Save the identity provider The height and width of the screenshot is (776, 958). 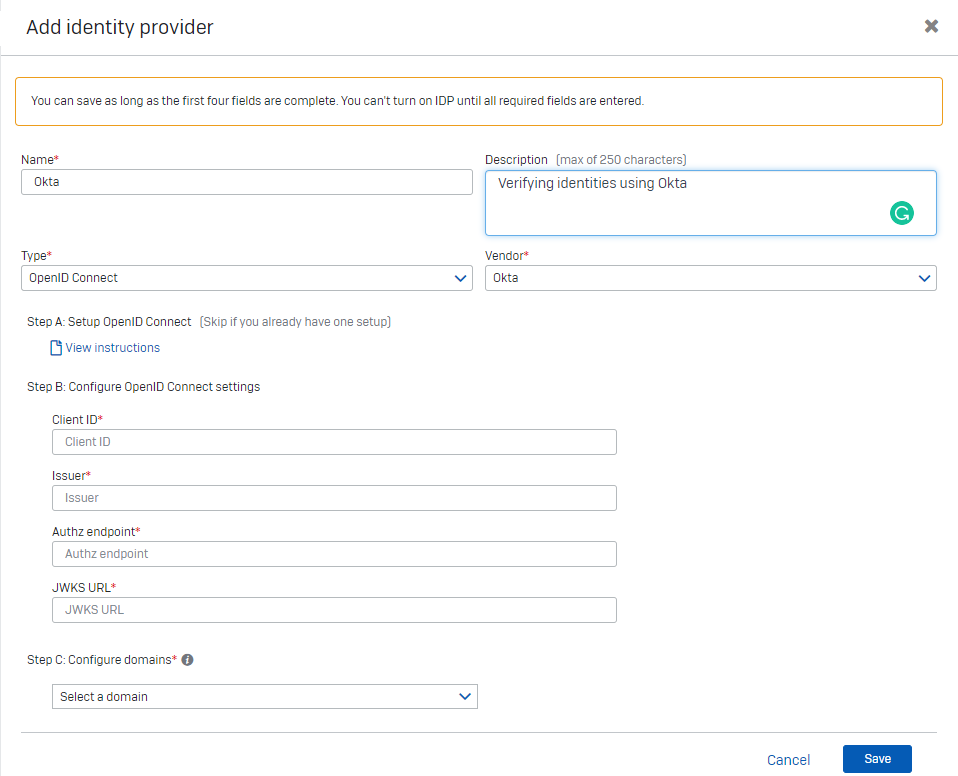877,759
